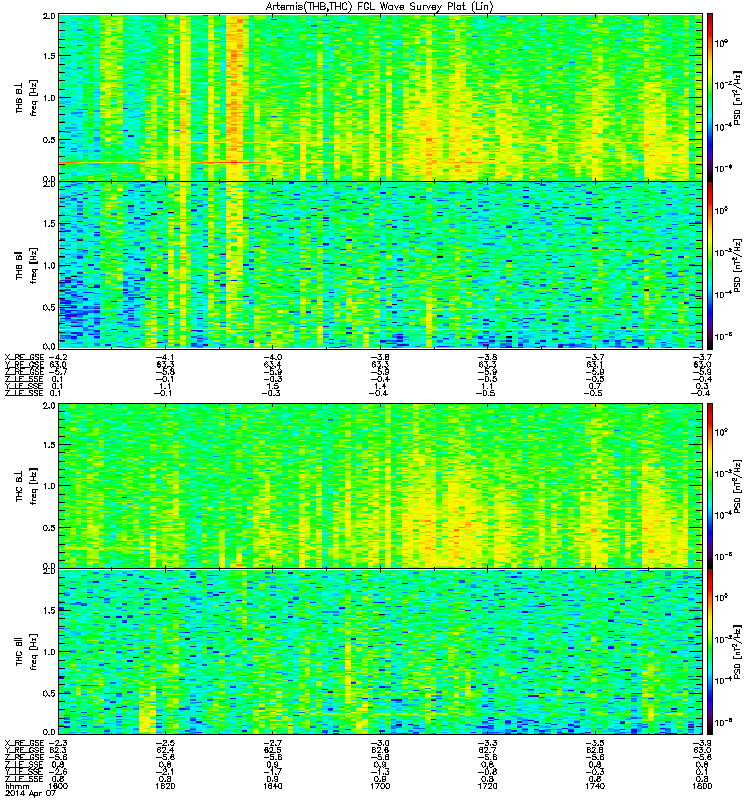Viewport: 750px width, 800px height.
Task: Click the THB X position value '-4.1'
Action: [165, 357]
